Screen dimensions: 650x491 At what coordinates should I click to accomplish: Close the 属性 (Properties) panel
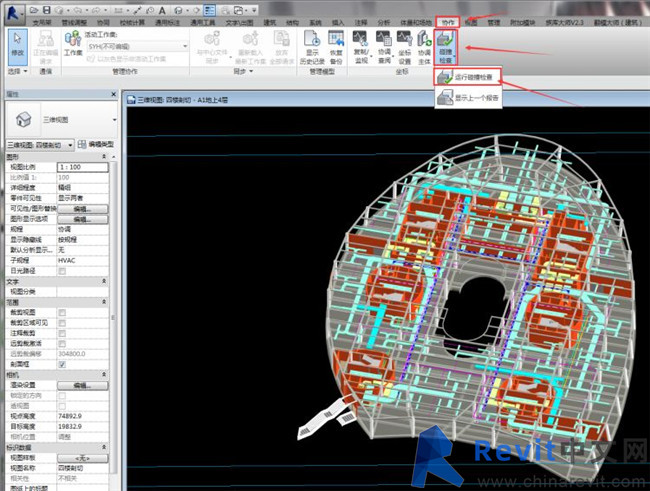tap(114, 94)
